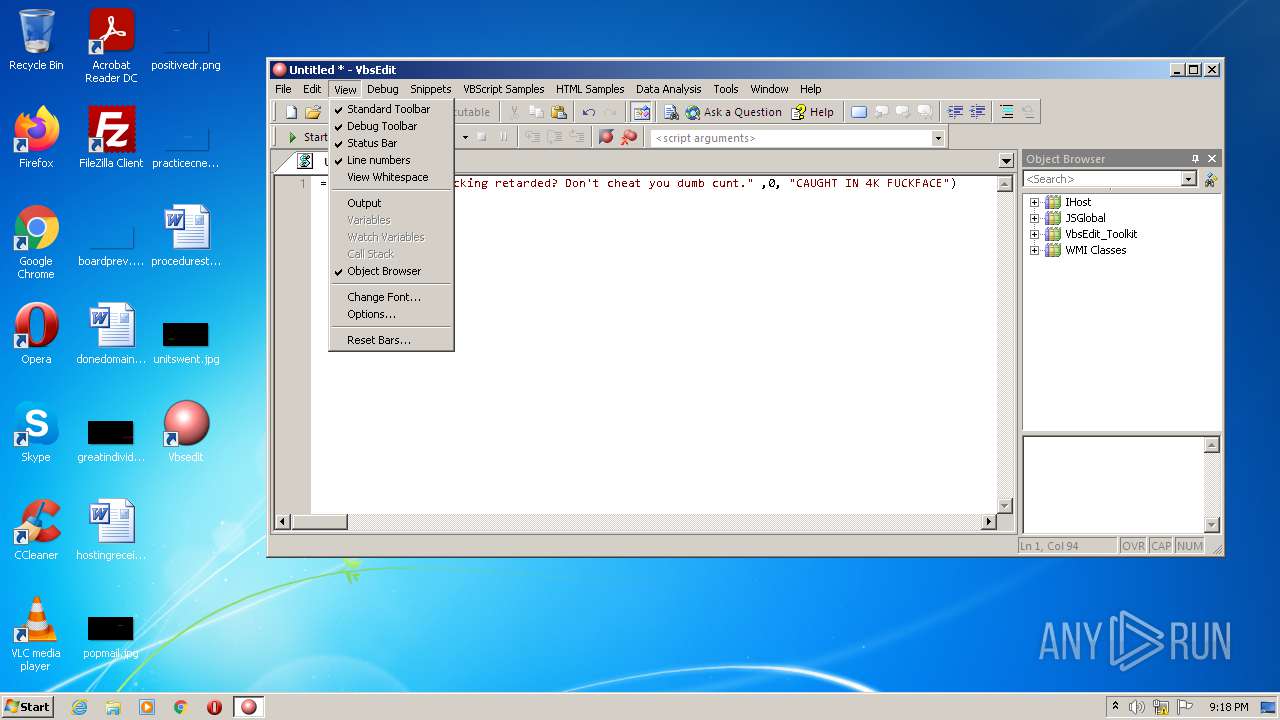Image resolution: width=1280 pixels, height=720 pixels.
Task: Open Skype desktop icon
Action: [36, 432]
